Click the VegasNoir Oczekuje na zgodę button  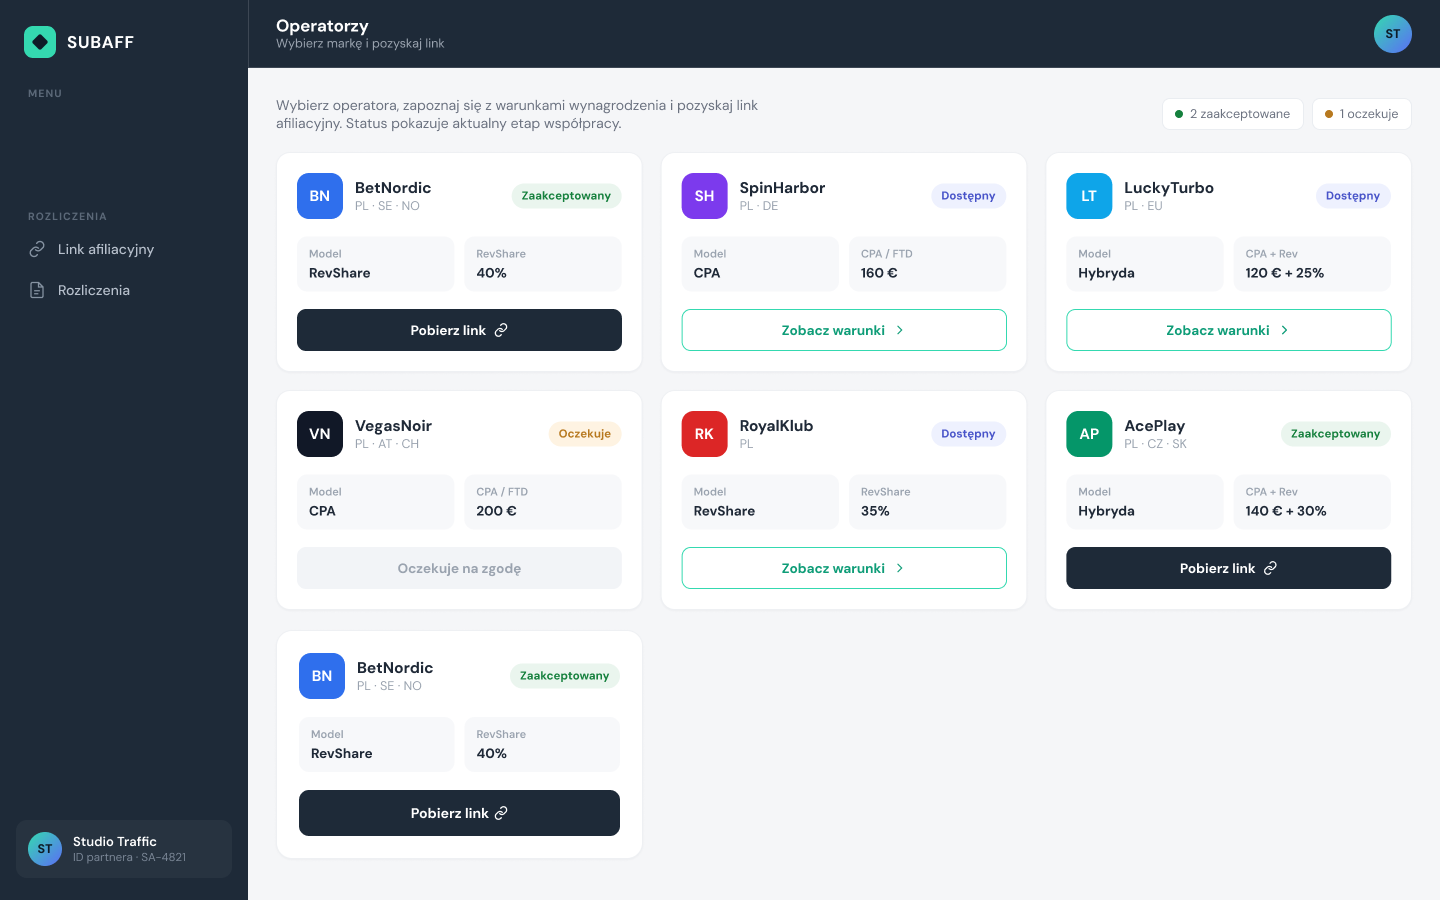point(459,568)
